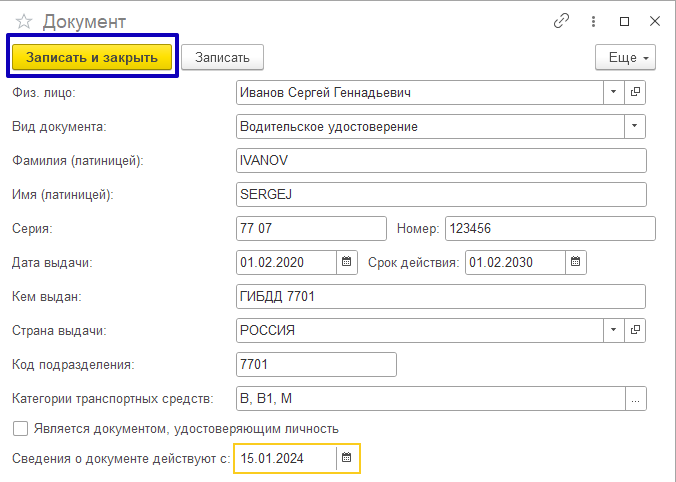The image size is (676, 482).
Task: Select the Кем выдан field
Action: click(440, 297)
